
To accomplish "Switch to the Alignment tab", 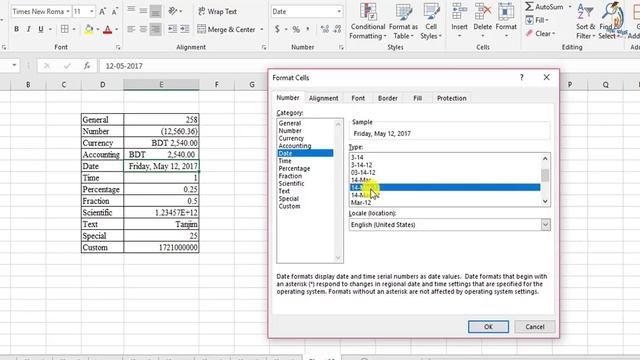I will [323, 98].
